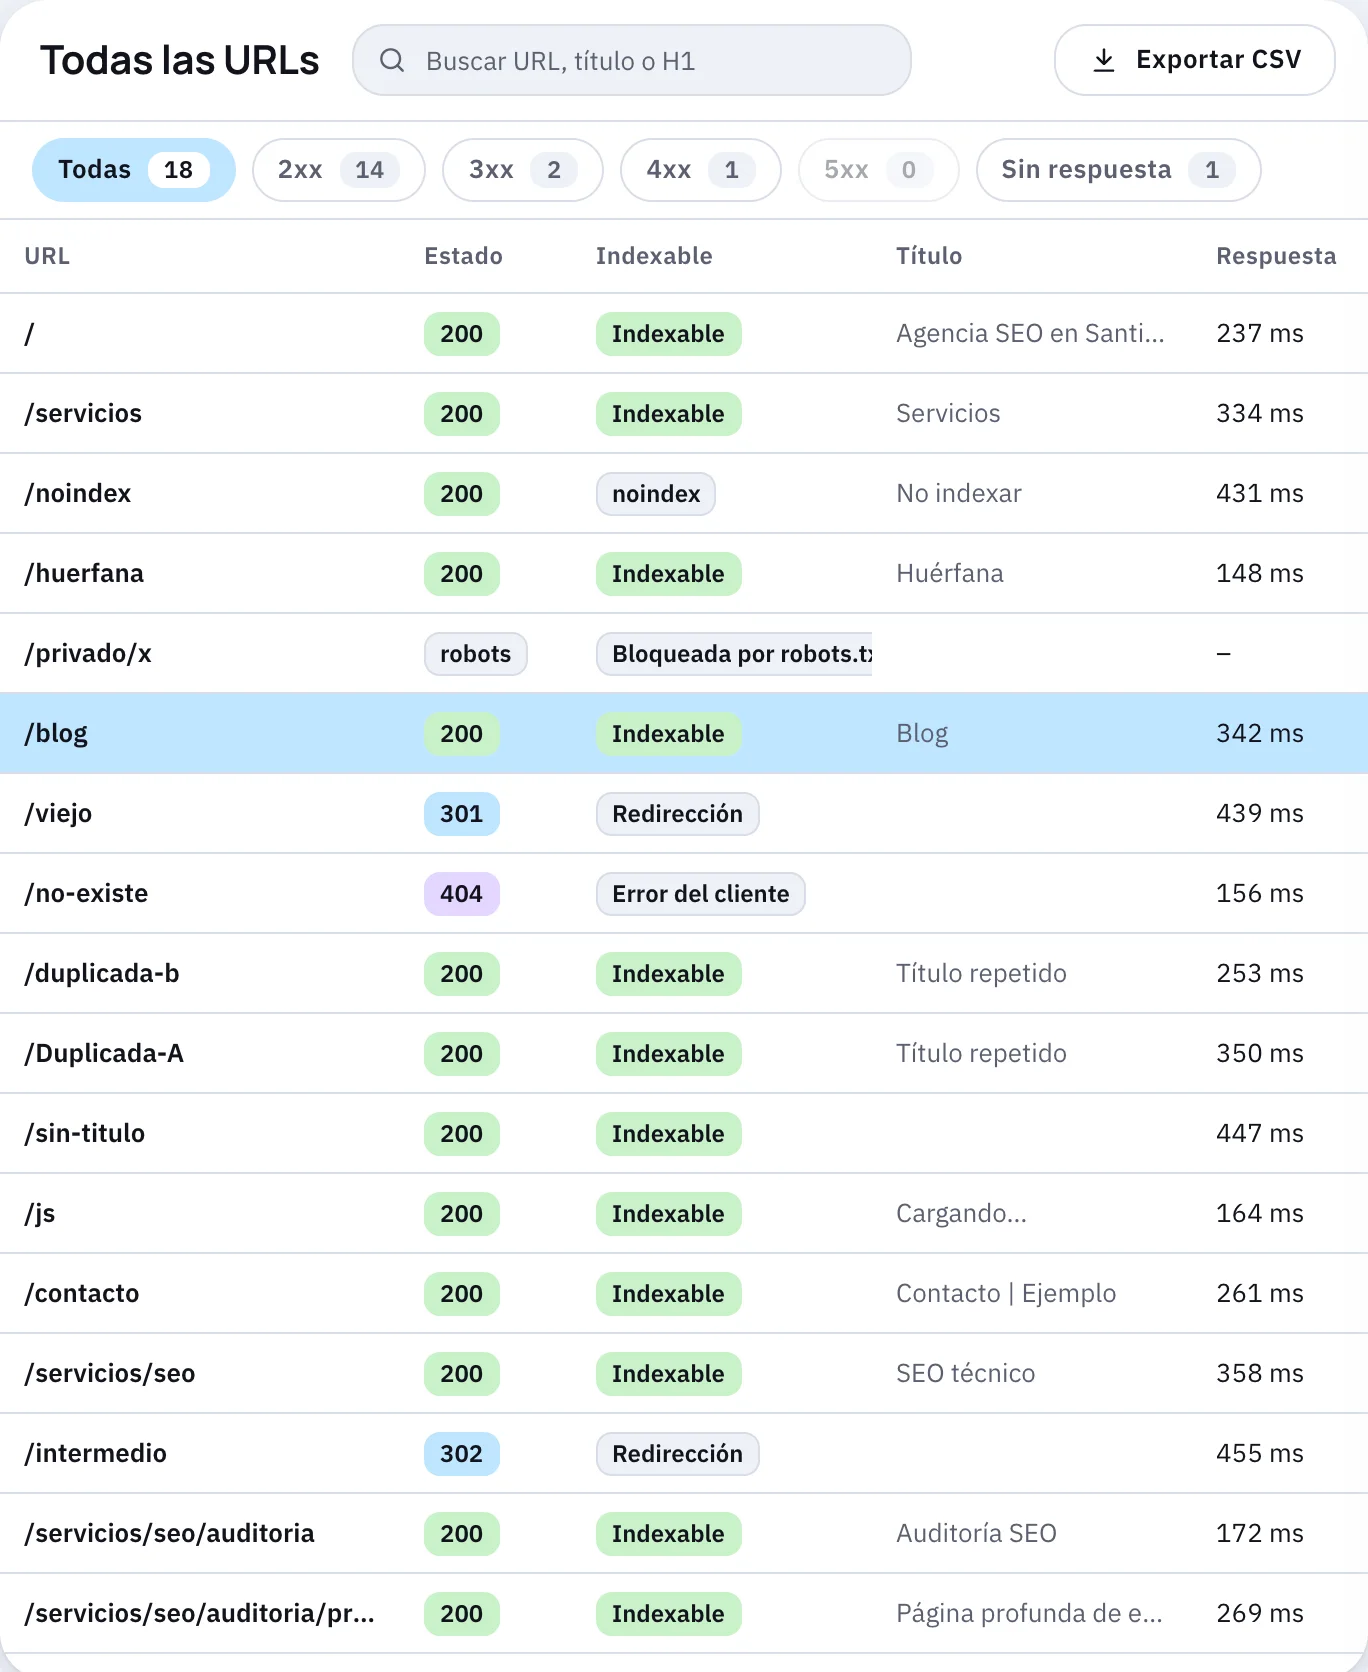The width and height of the screenshot is (1368, 1672).
Task: Click the 404 status badge
Action: 462,894
